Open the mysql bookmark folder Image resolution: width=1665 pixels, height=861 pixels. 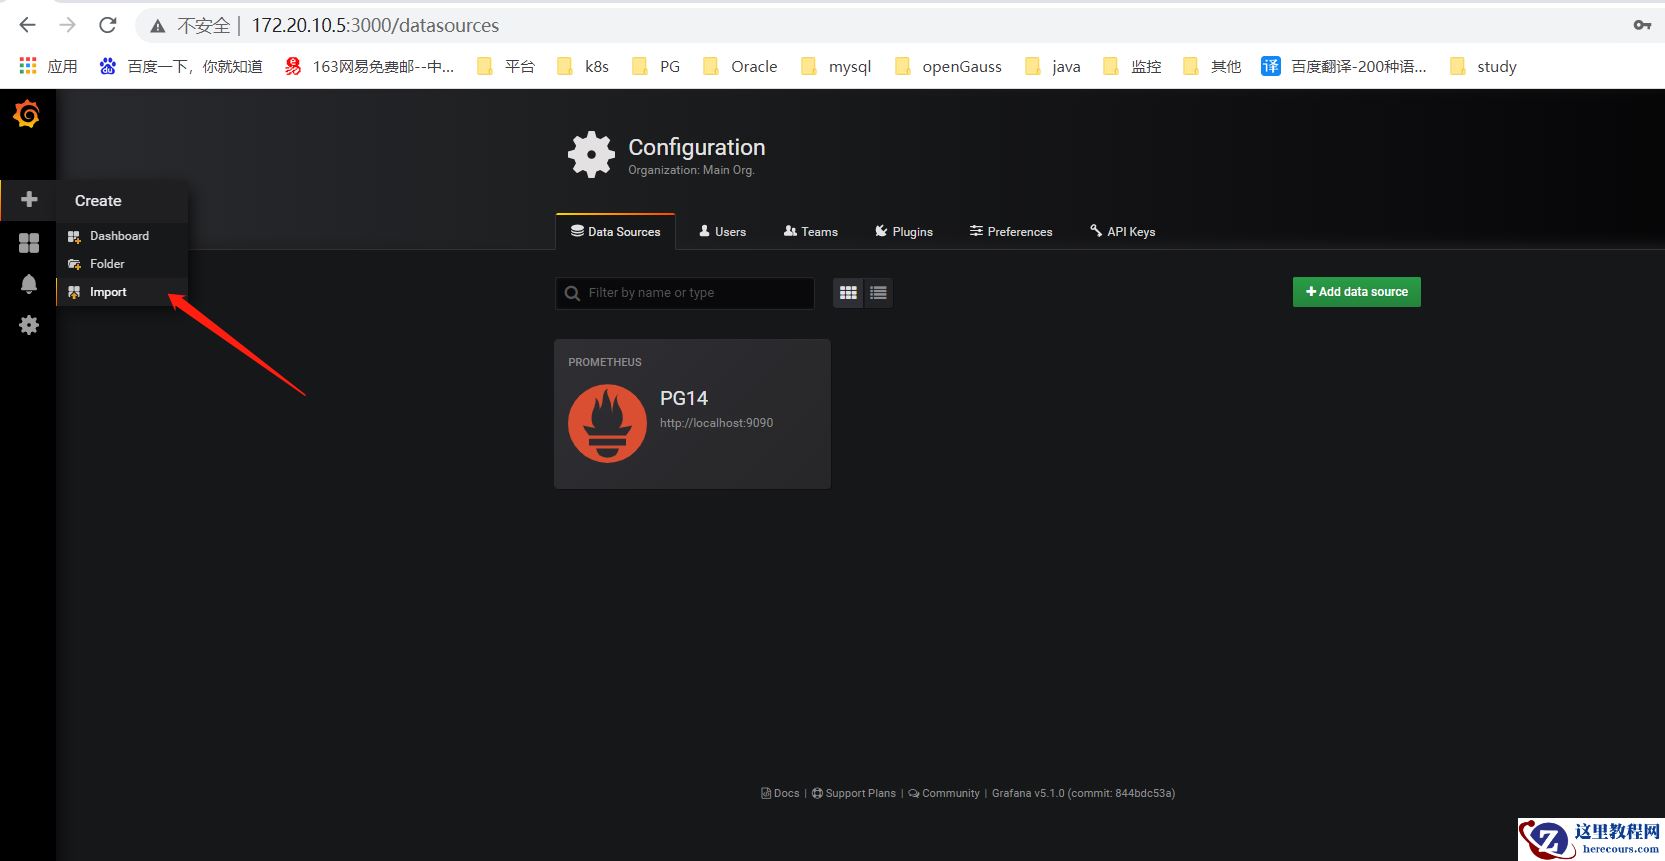click(836, 66)
